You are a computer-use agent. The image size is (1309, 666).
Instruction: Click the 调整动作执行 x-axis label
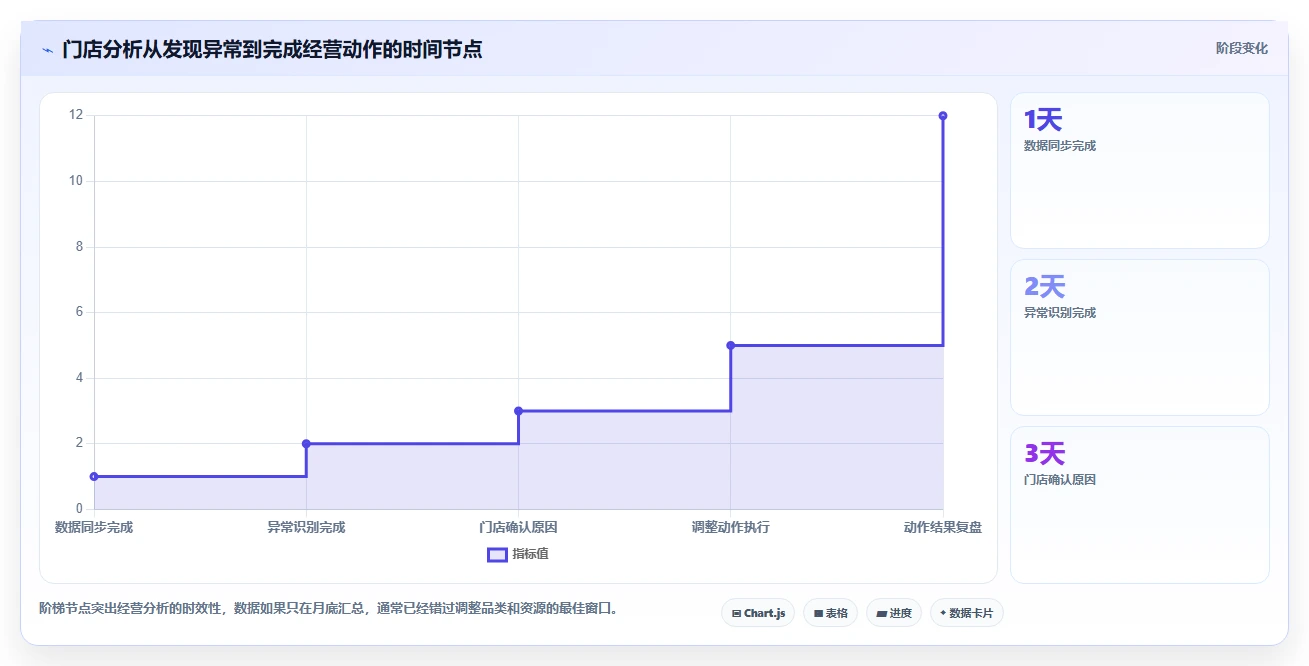(x=730, y=527)
